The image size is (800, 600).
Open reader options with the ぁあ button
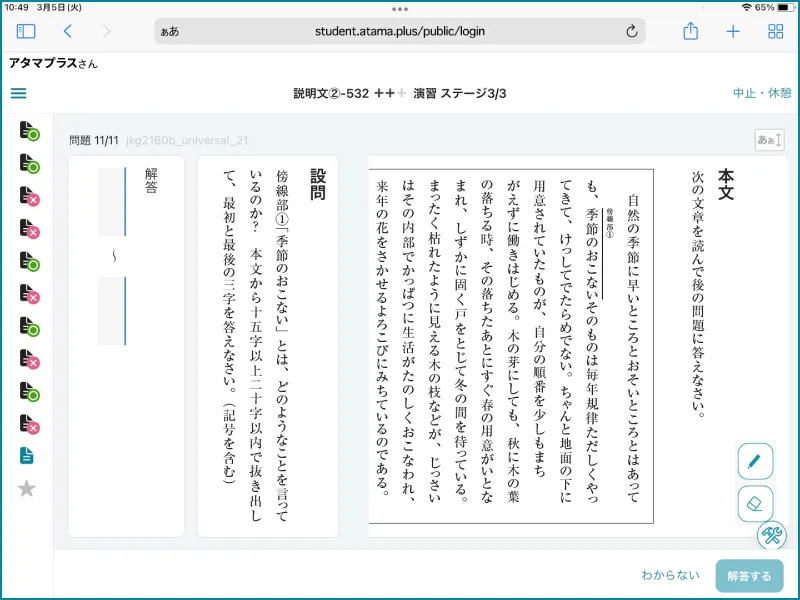(x=170, y=31)
